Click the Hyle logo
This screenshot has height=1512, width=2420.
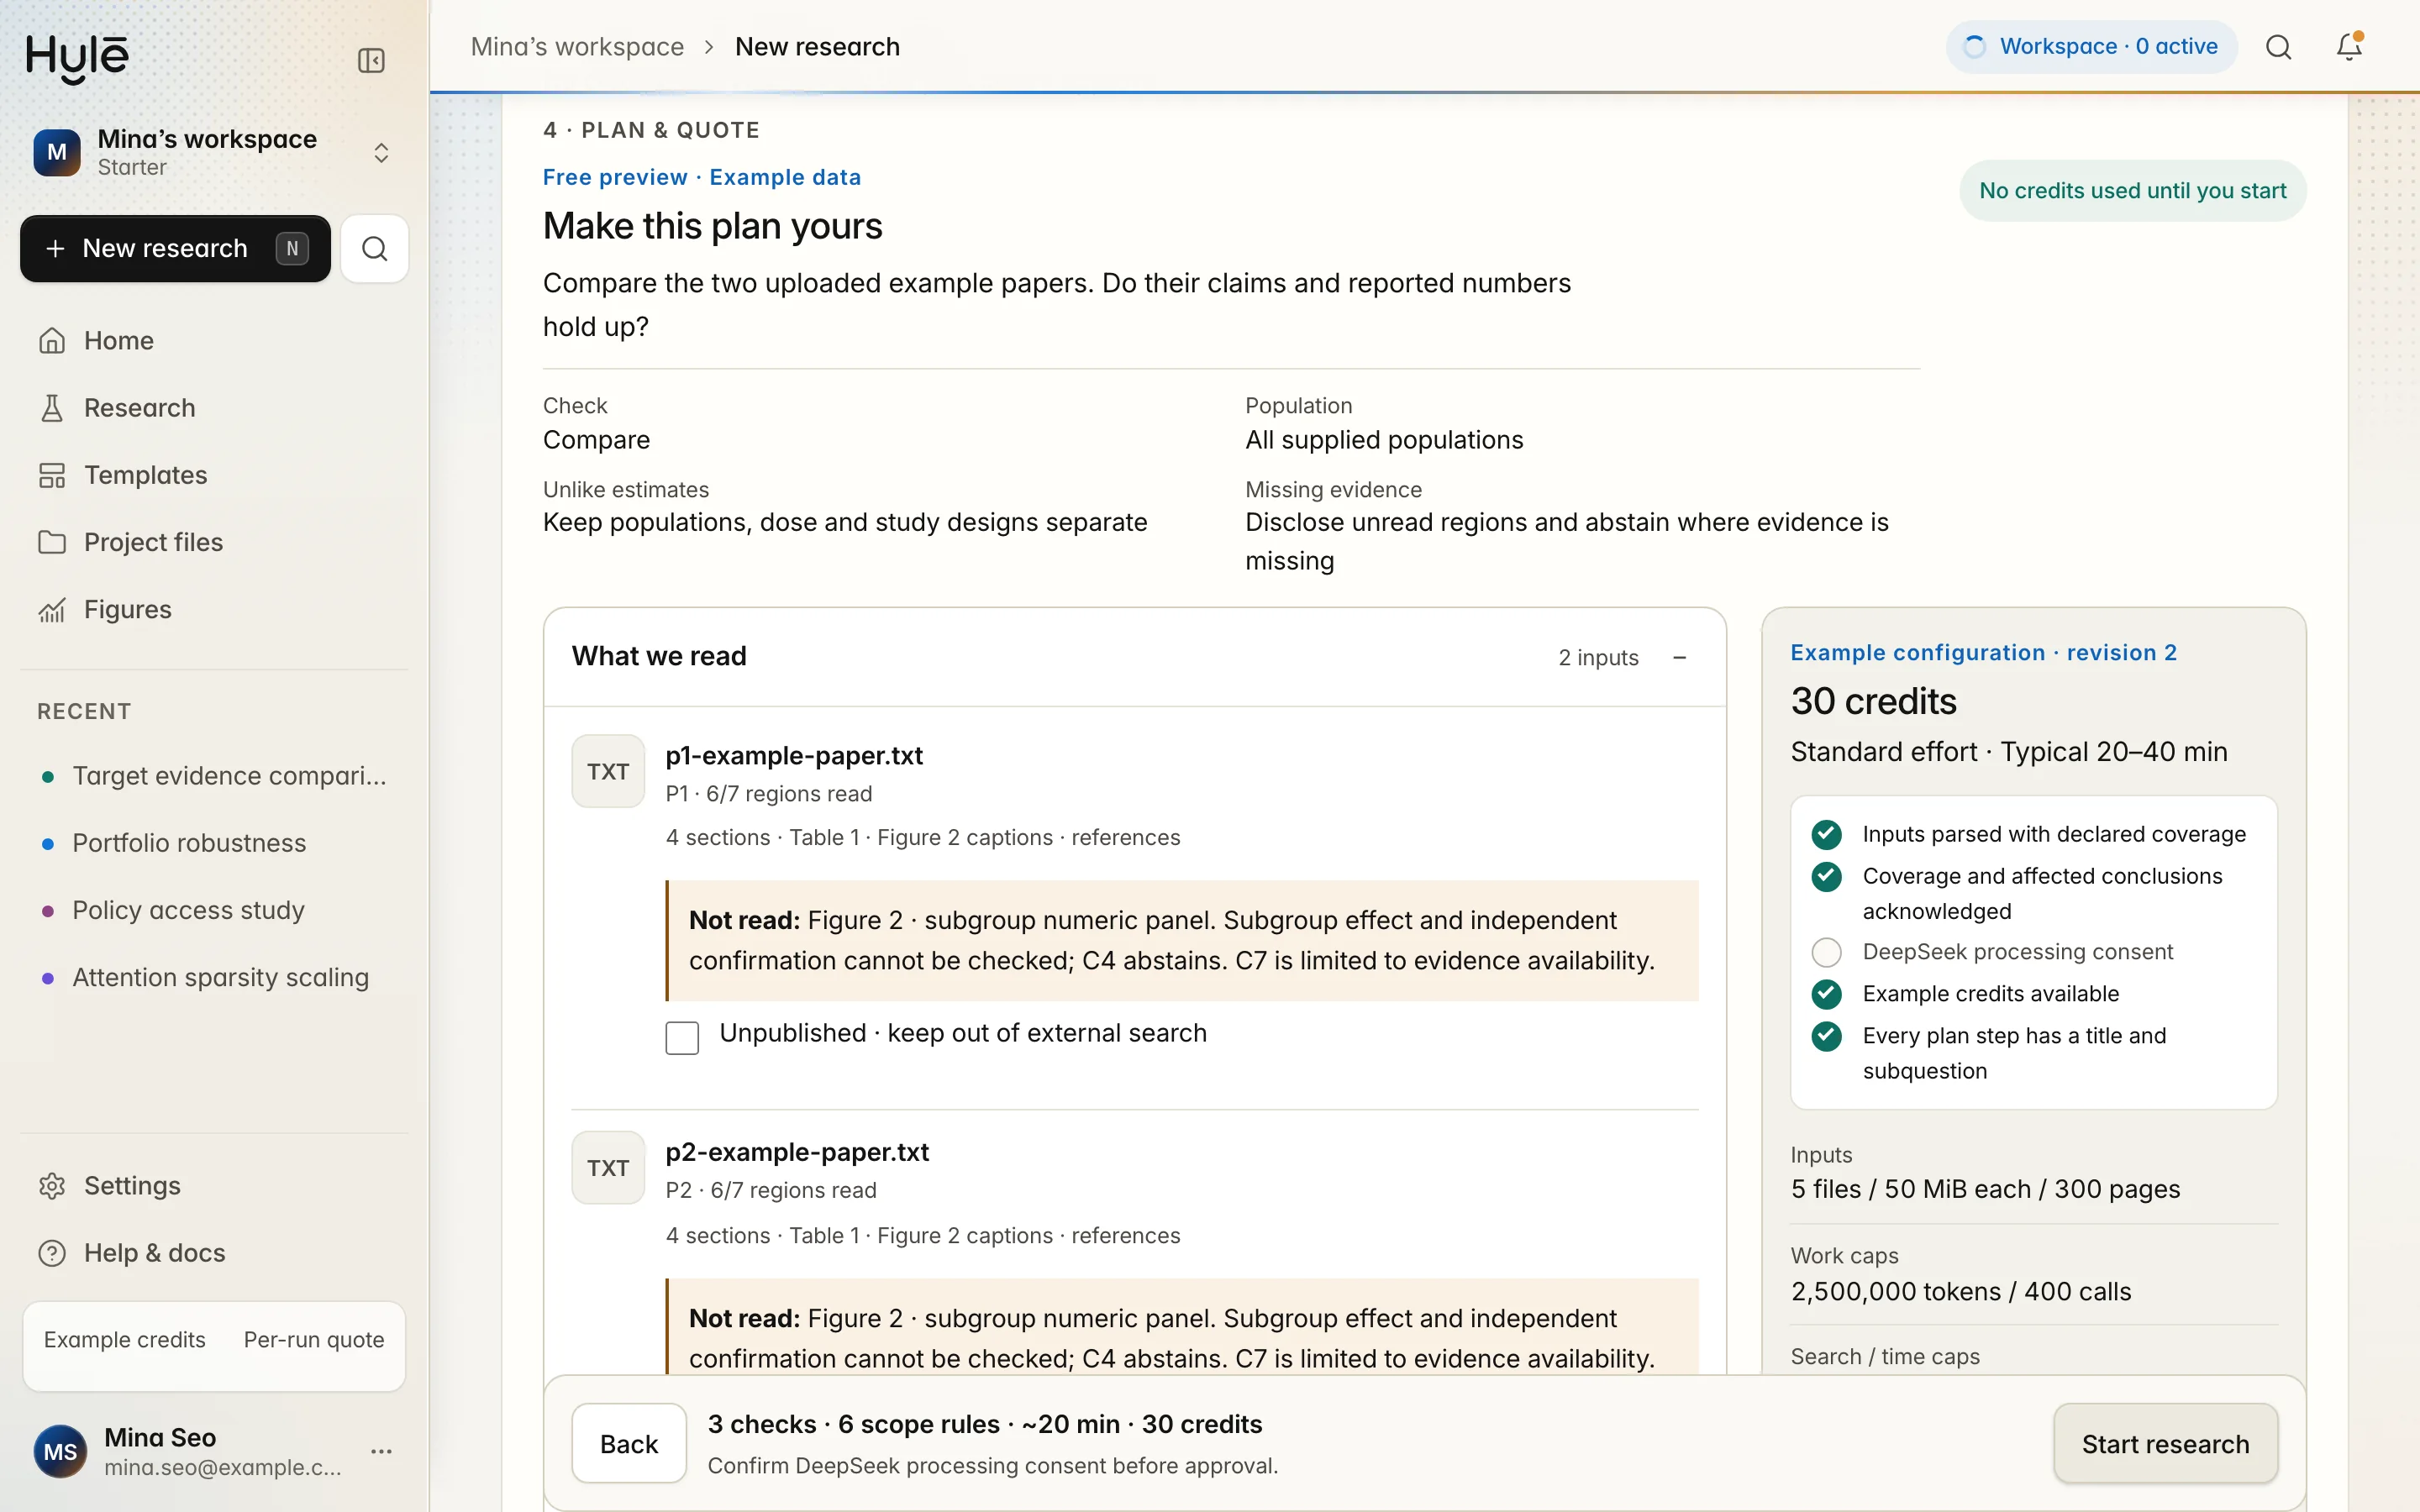[x=77, y=58]
